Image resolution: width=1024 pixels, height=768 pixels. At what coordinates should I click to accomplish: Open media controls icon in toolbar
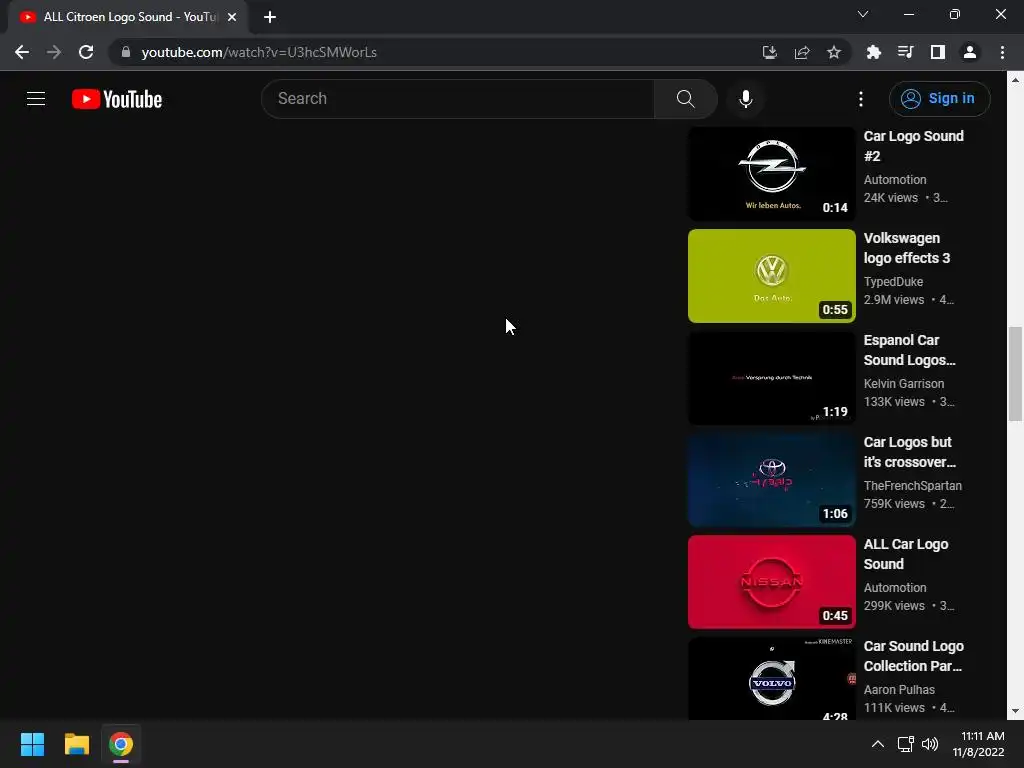click(905, 52)
